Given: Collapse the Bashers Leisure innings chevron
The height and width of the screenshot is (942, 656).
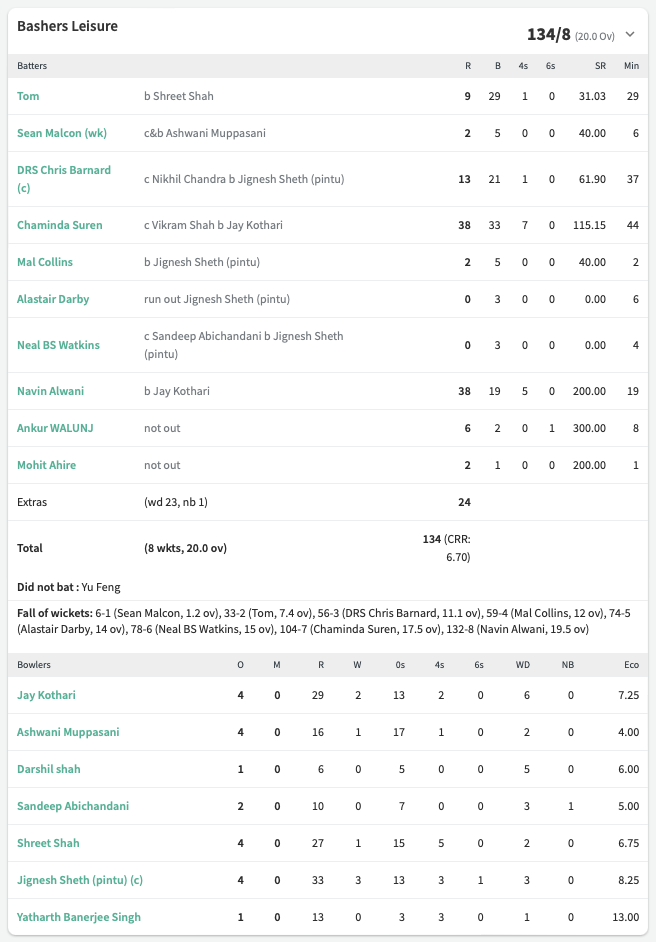Looking at the screenshot, I should point(630,34).
